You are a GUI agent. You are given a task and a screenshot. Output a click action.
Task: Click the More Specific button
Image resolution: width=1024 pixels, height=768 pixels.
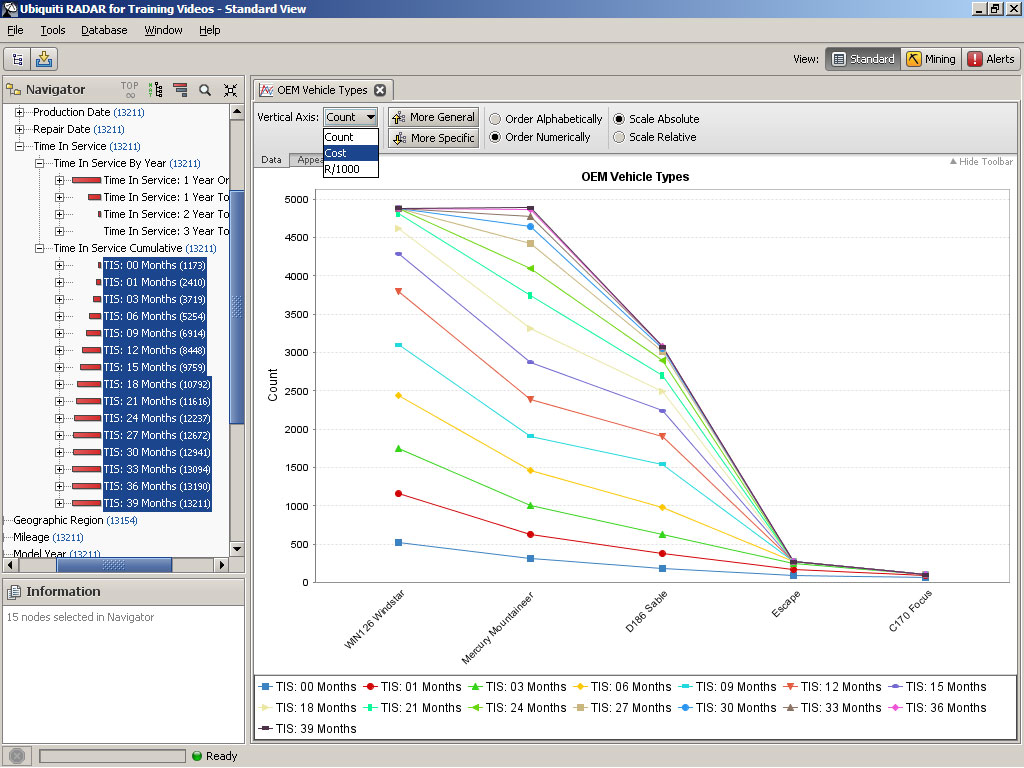(434, 138)
